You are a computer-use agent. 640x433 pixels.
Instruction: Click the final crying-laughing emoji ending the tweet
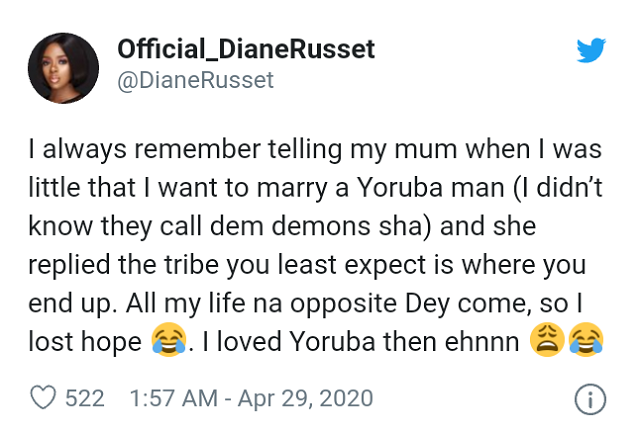coord(582,345)
